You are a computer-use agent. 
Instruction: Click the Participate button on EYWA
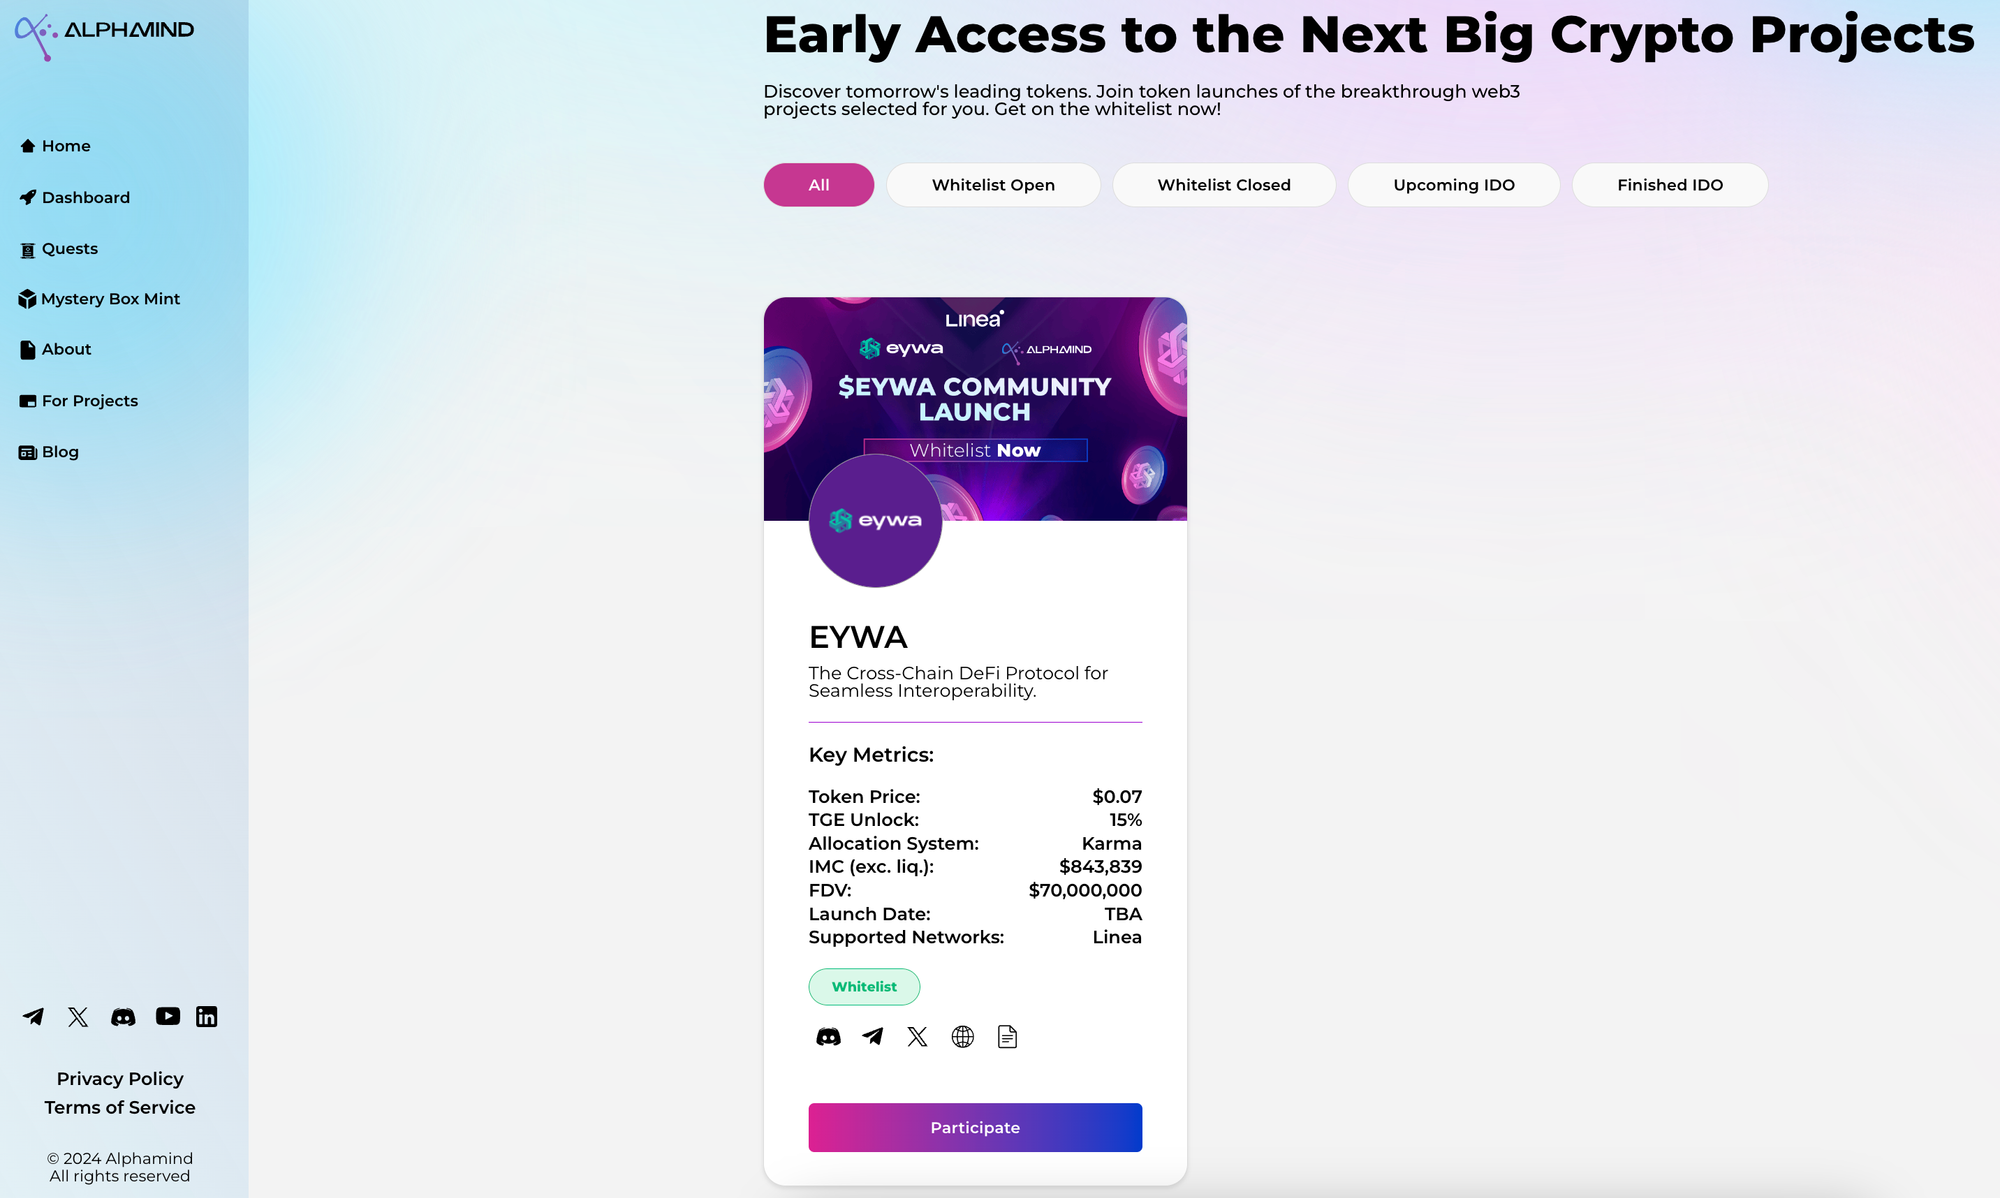point(975,1127)
